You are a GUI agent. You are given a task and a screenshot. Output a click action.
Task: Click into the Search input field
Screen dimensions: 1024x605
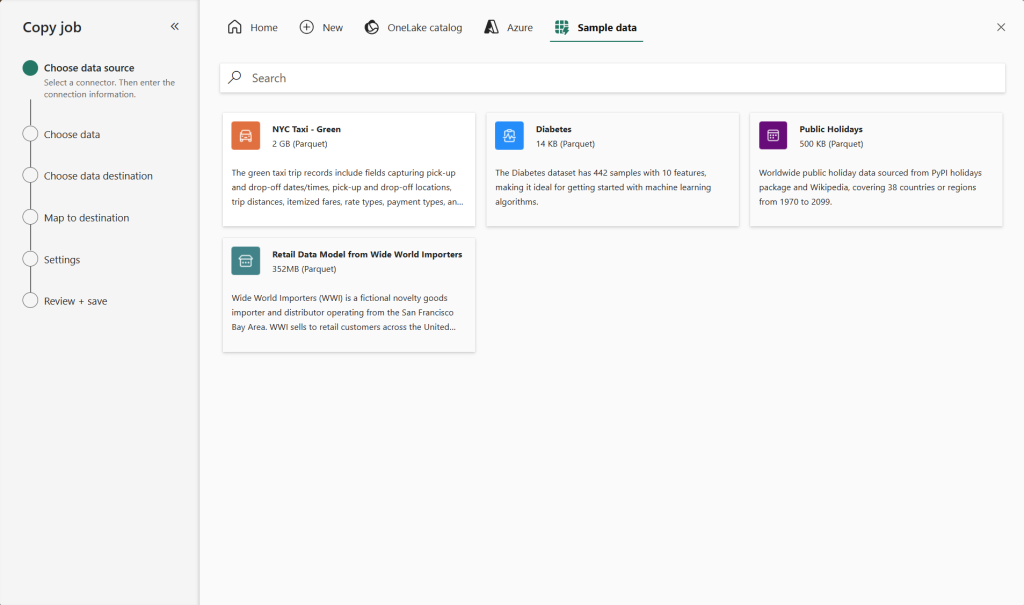pos(620,78)
